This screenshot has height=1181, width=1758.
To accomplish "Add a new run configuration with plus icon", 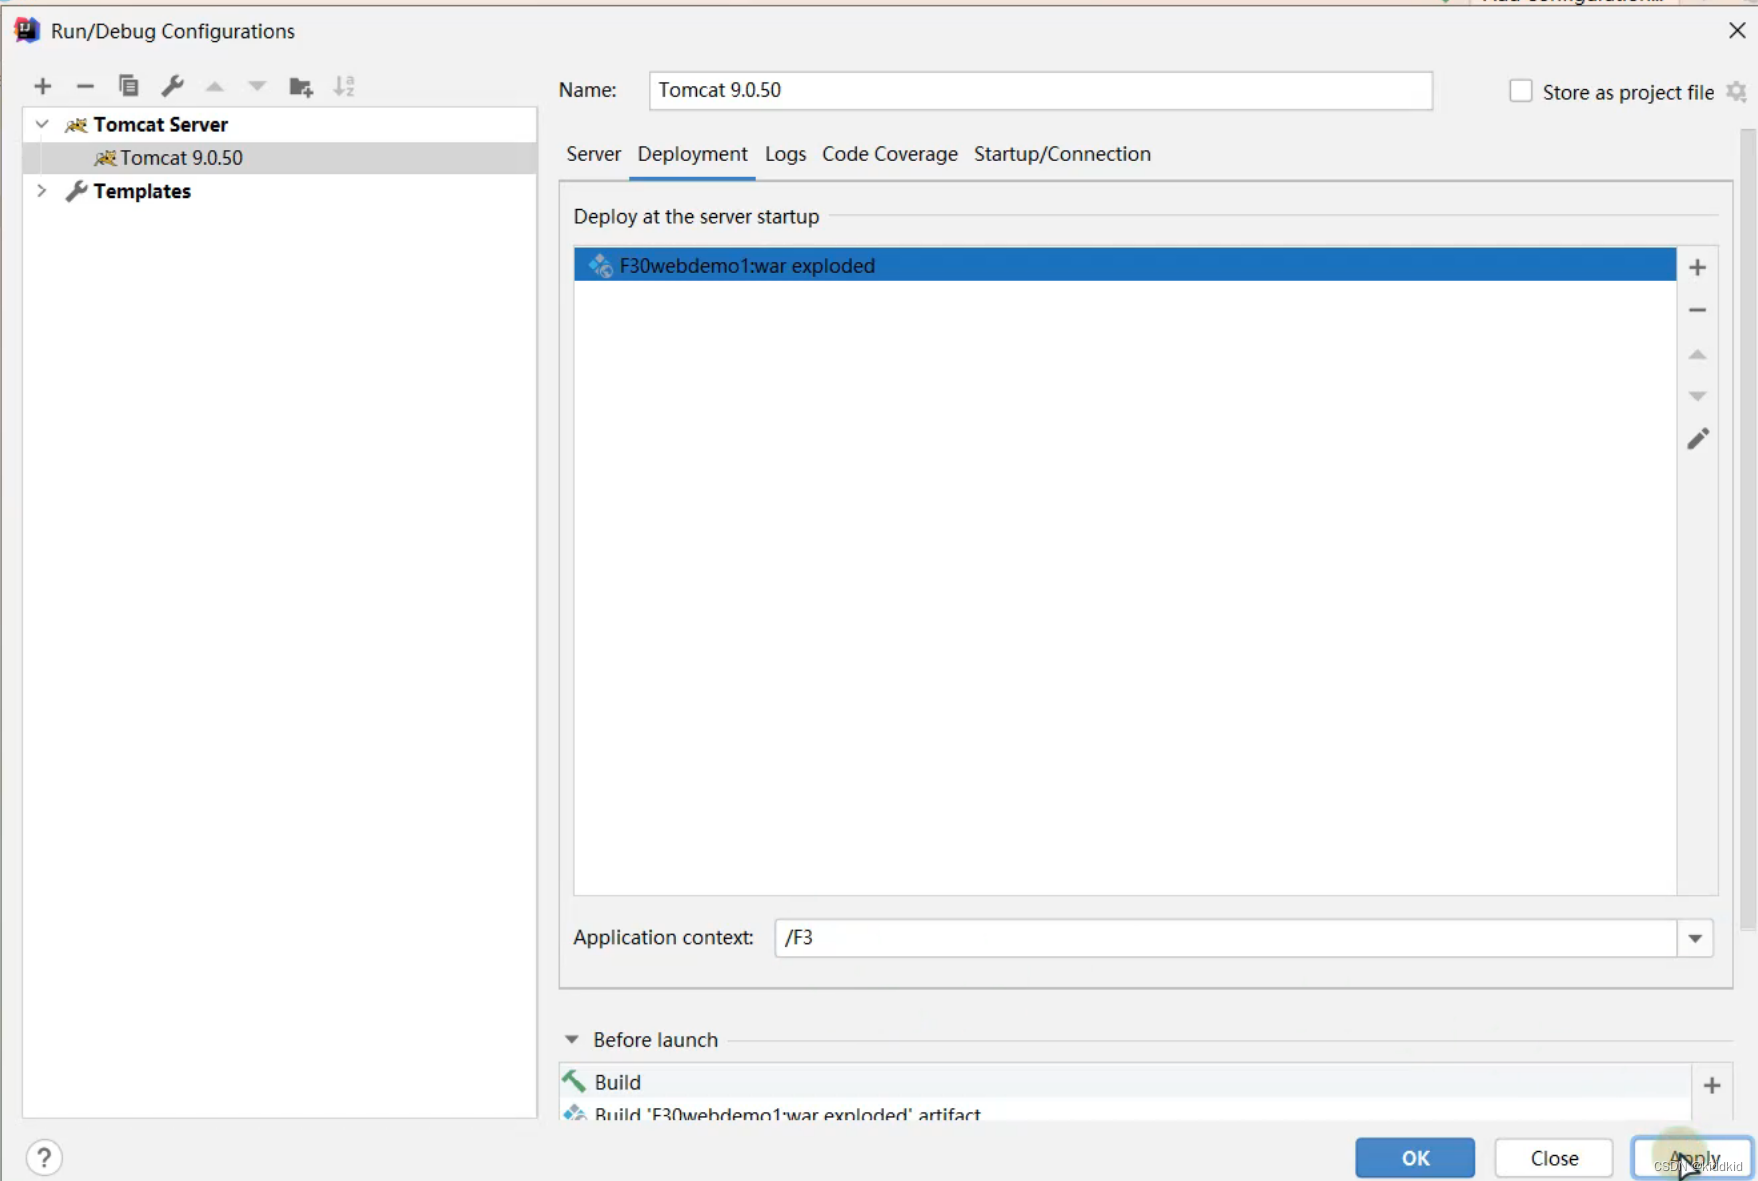I will [x=42, y=86].
